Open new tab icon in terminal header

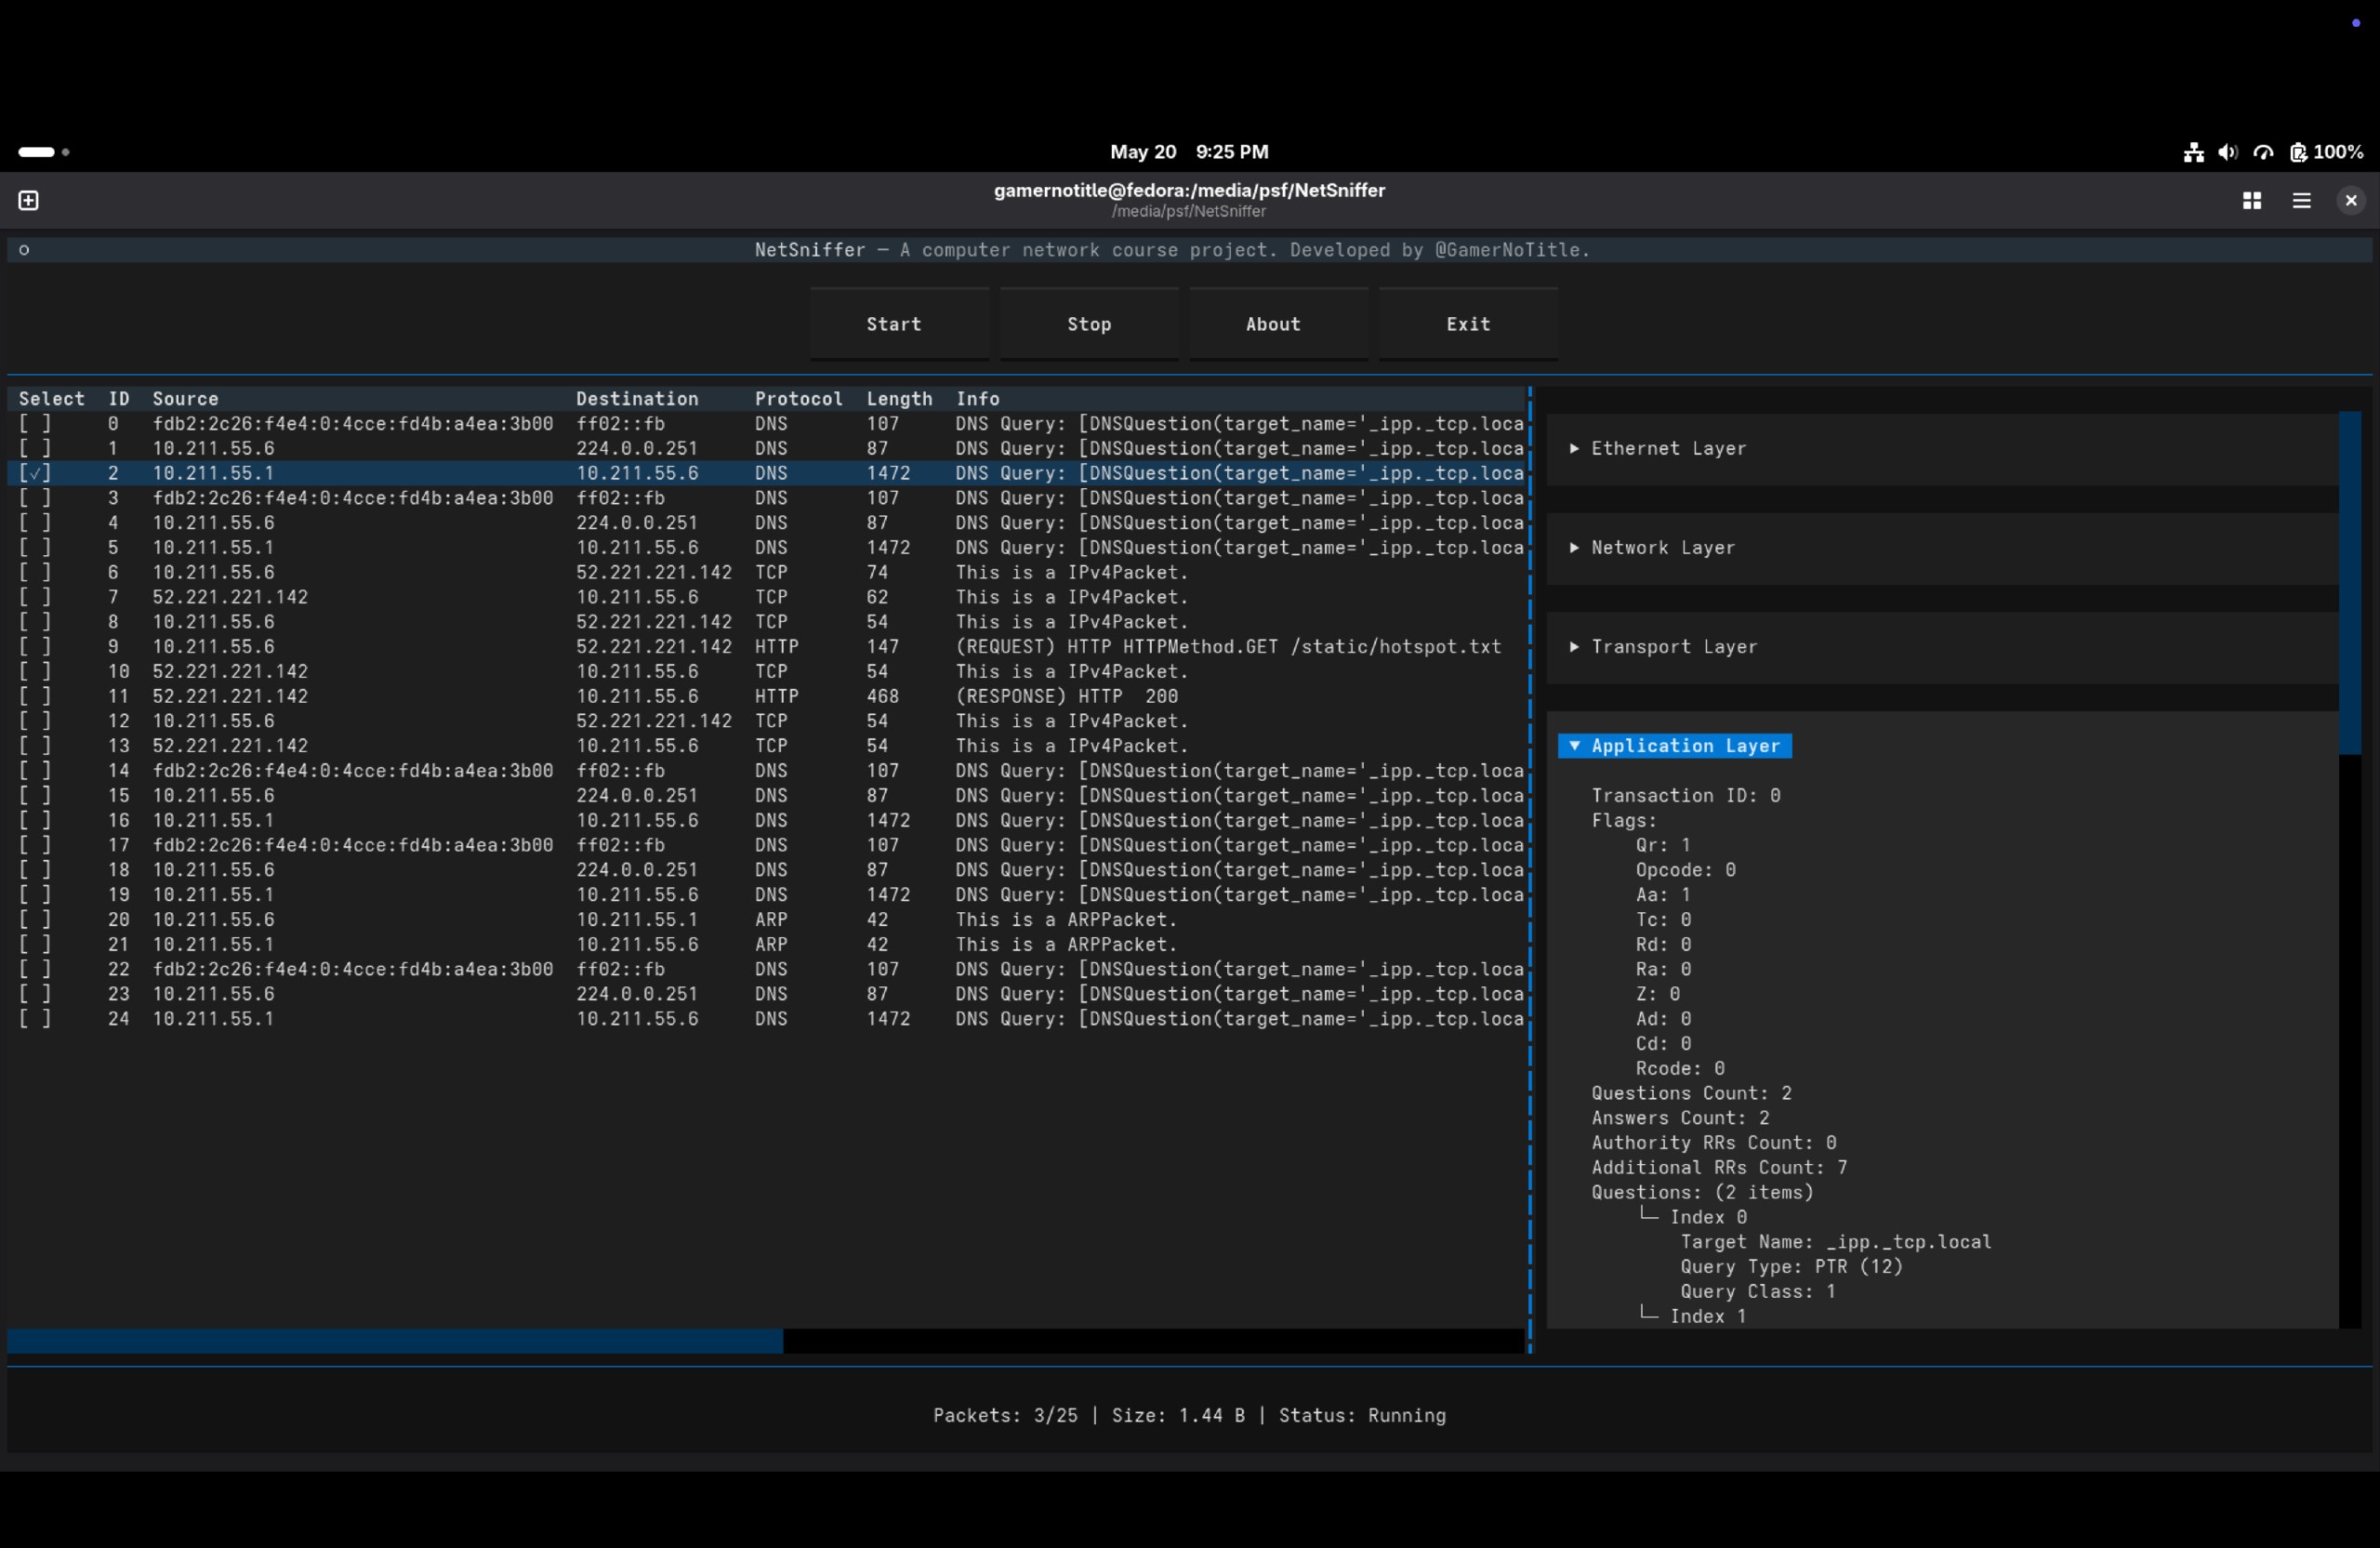[29, 201]
